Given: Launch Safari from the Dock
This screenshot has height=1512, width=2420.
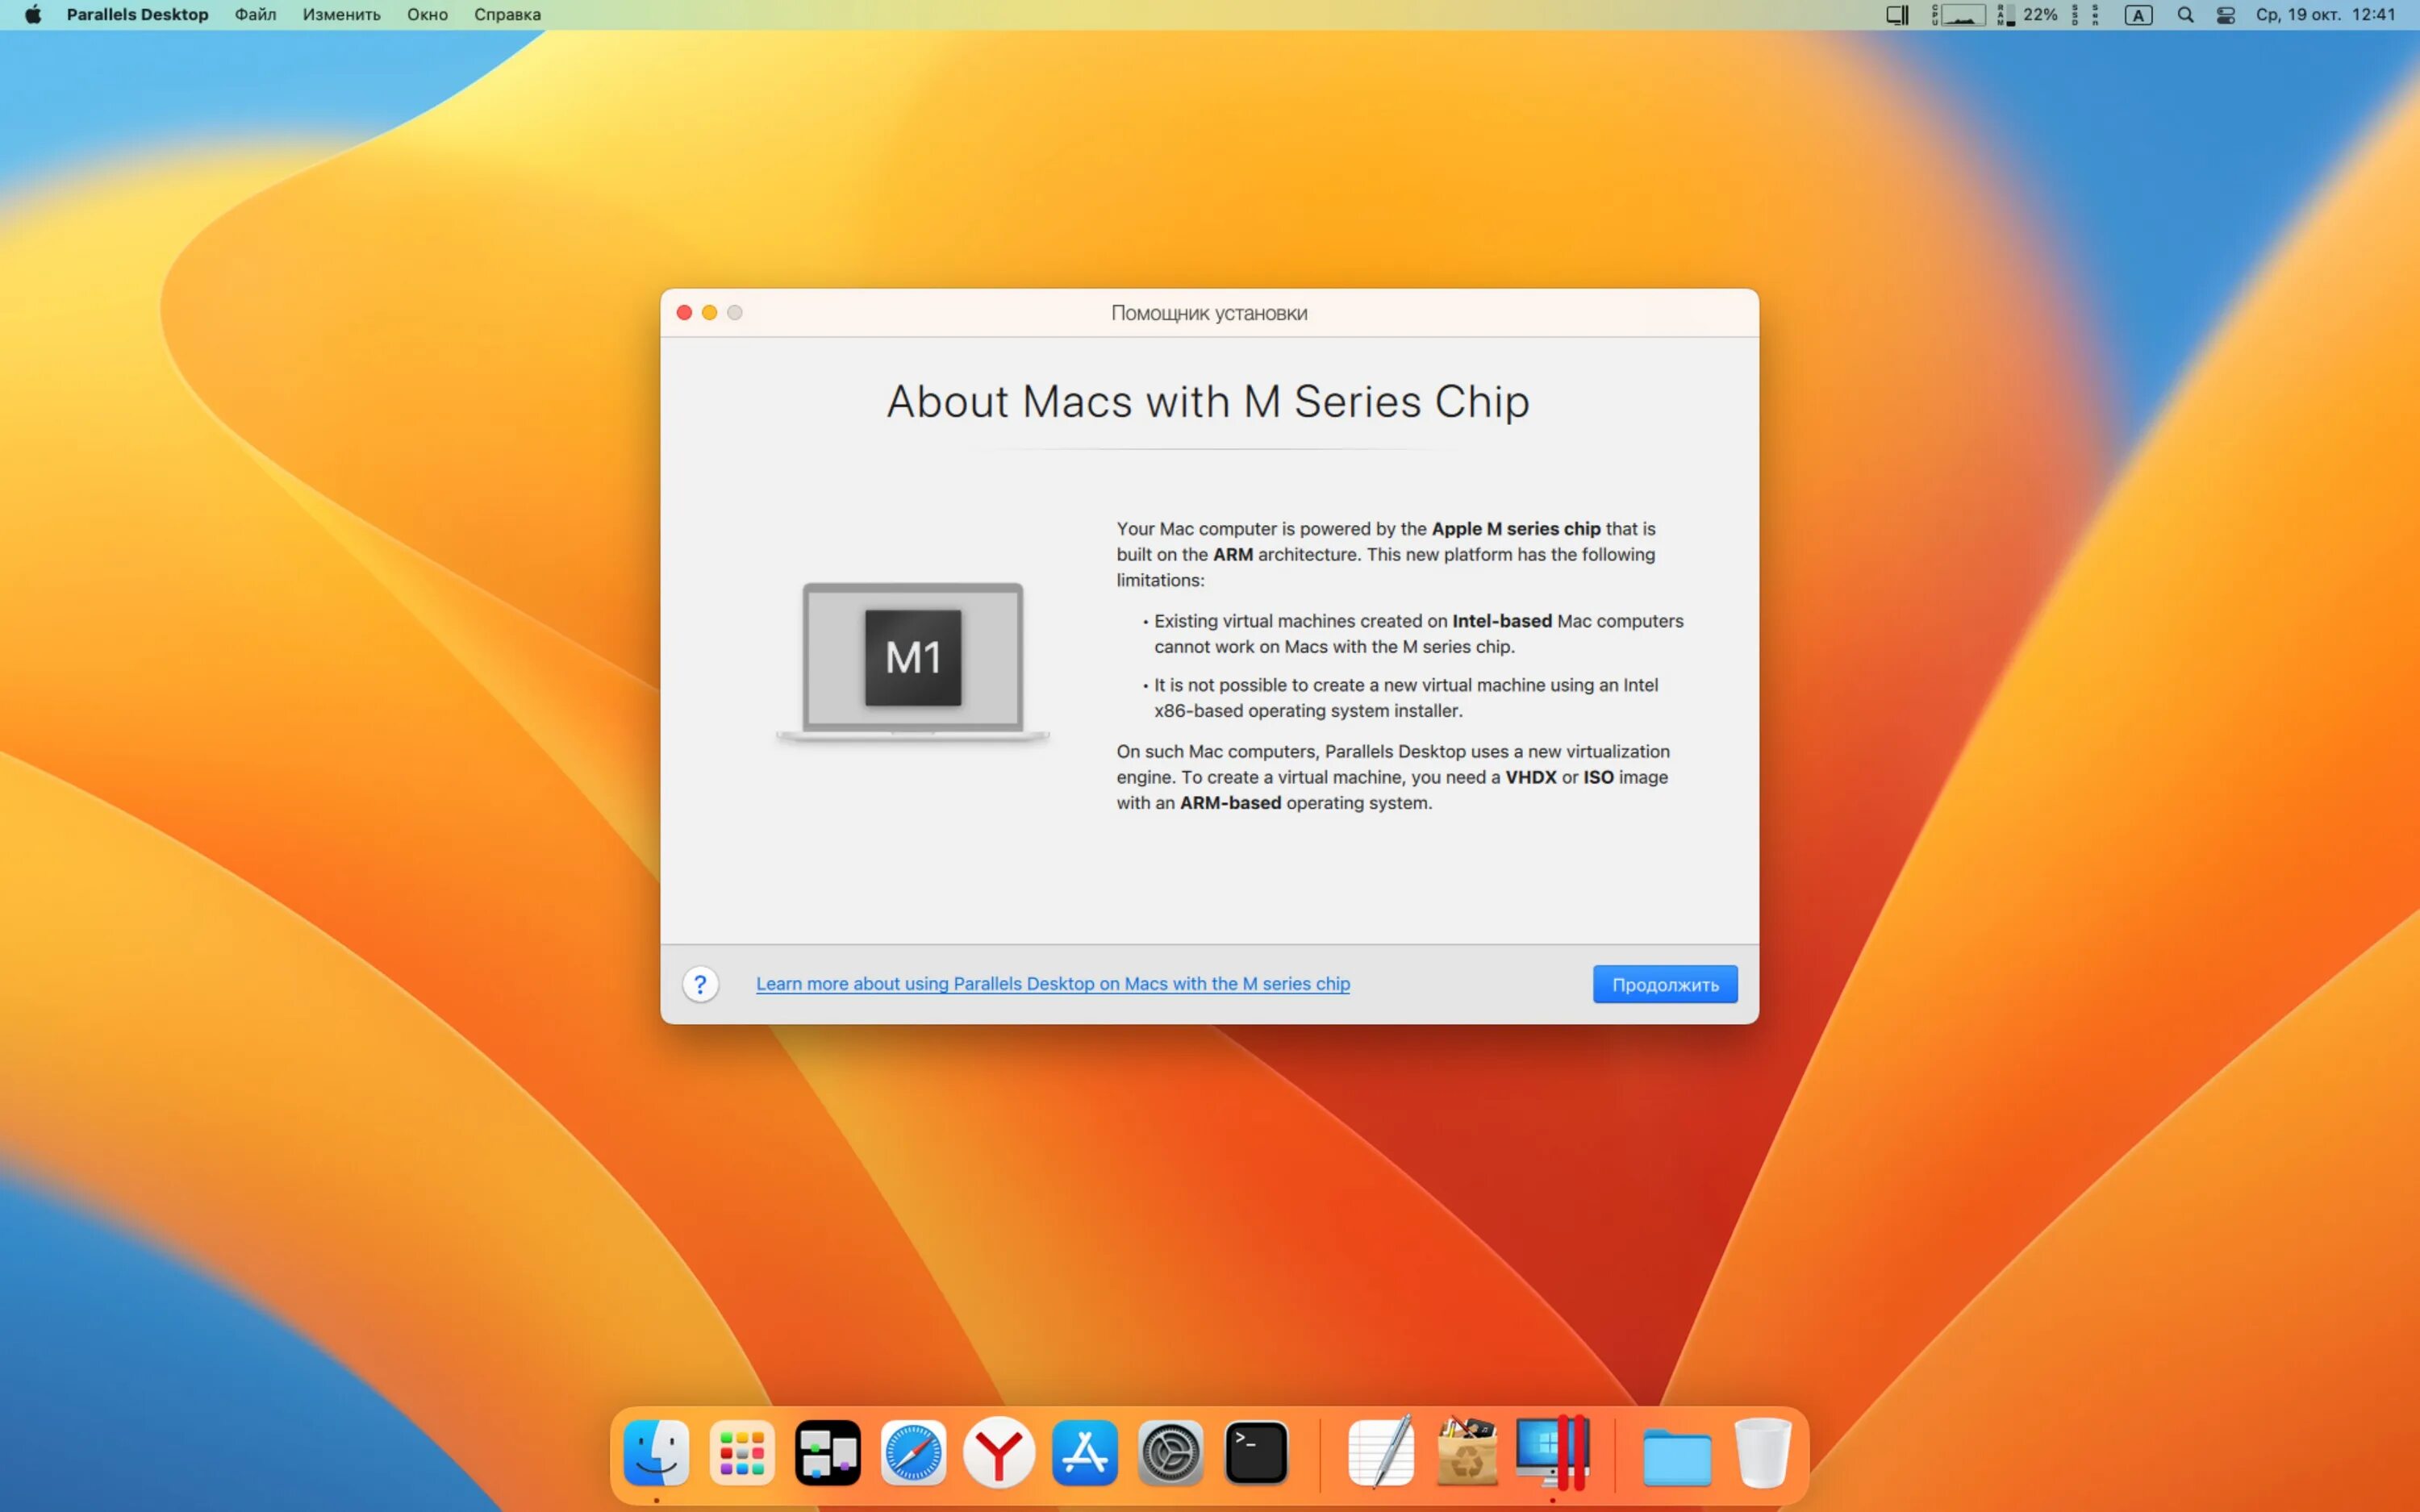Looking at the screenshot, I should tap(913, 1452).
